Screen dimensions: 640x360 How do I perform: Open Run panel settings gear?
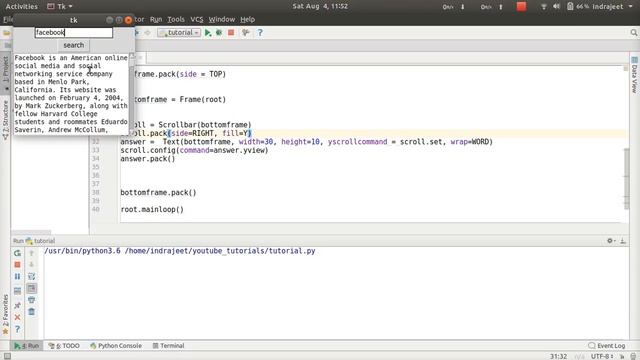(x=611, y=241)
